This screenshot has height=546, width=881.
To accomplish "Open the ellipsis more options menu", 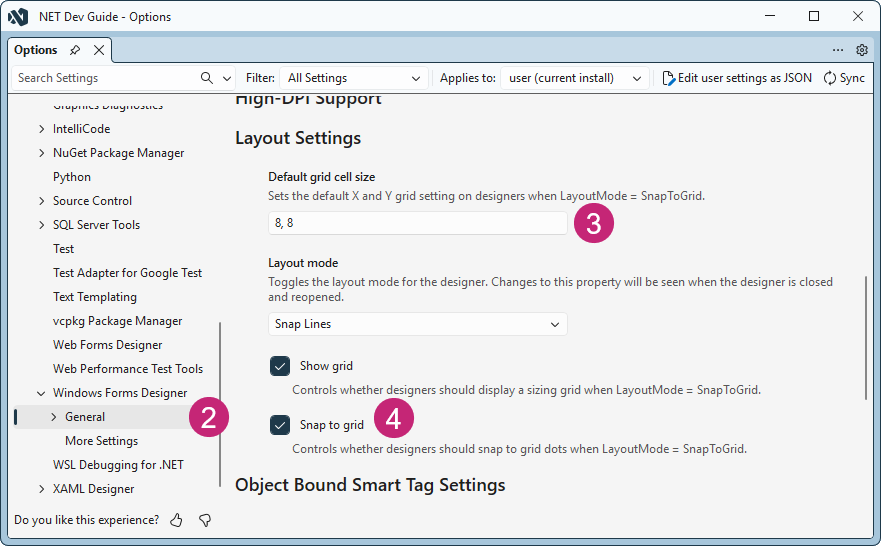I will coord(838,50).
